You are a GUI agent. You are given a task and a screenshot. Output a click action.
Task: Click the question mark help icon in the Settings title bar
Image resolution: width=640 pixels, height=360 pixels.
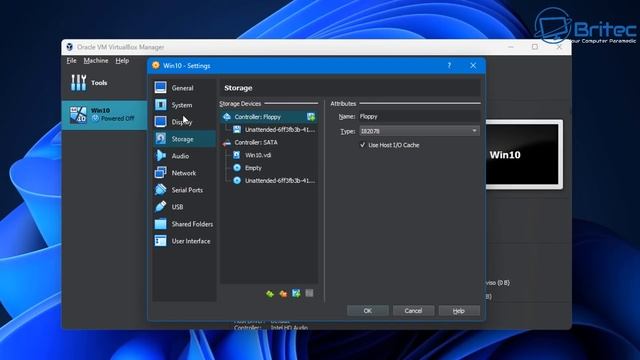point(449,65)
